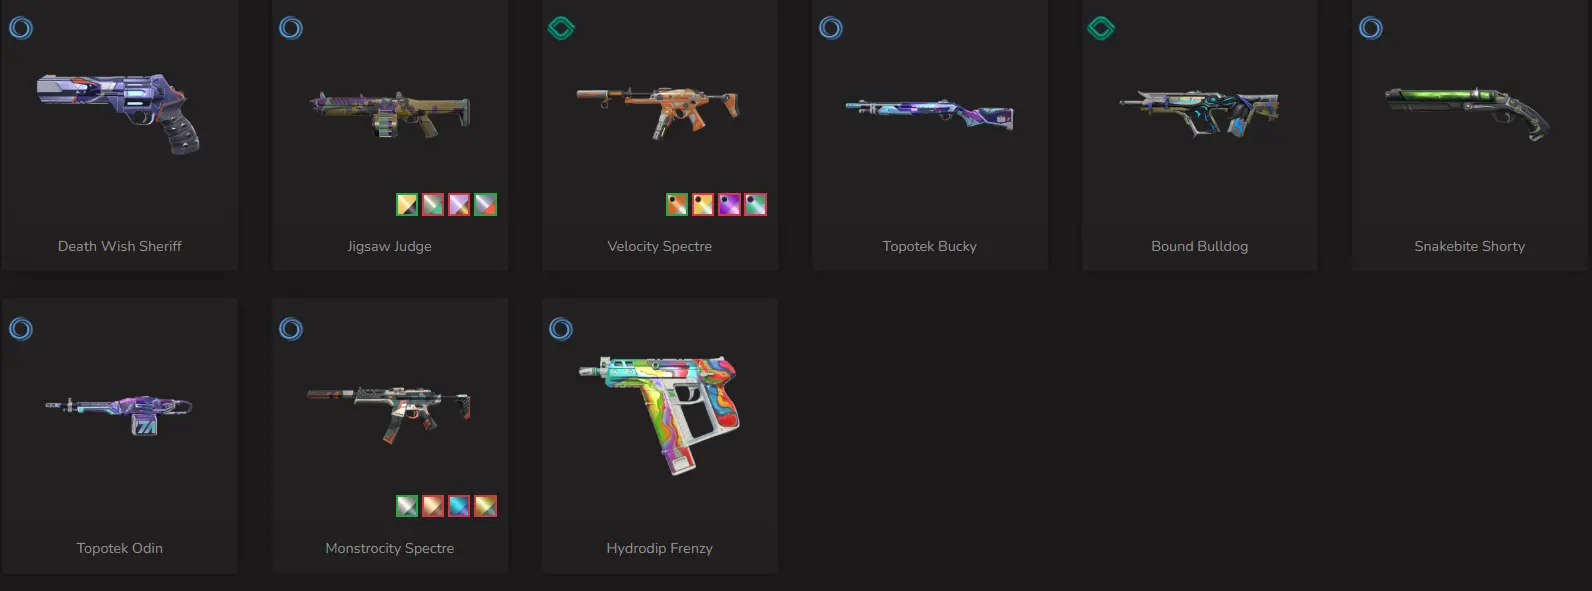Click the Topotek Odin skin name
This screenshot has height=591, width=1592.
tap(120, 548)
